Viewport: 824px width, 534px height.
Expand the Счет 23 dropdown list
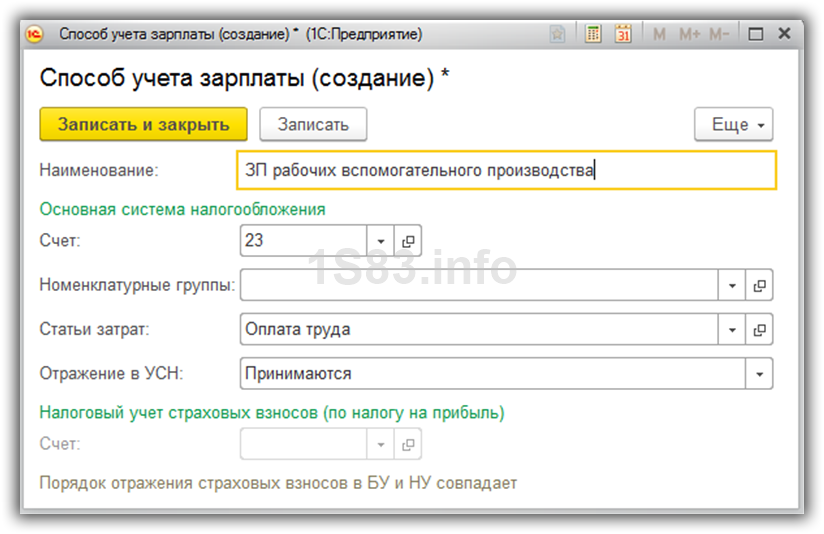point(381,242)
